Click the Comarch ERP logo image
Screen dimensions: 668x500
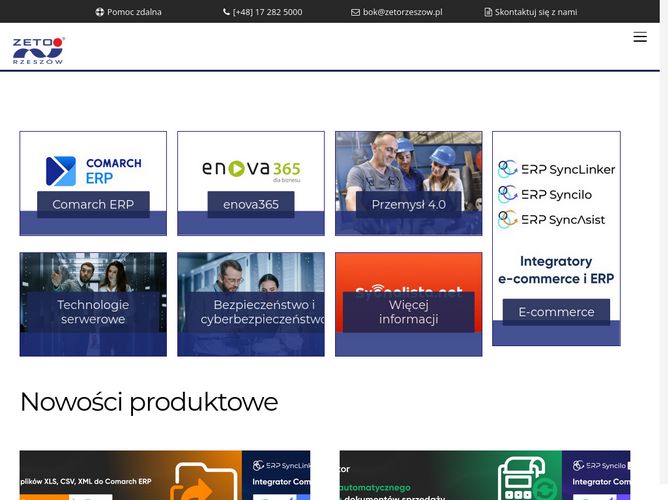93,171
